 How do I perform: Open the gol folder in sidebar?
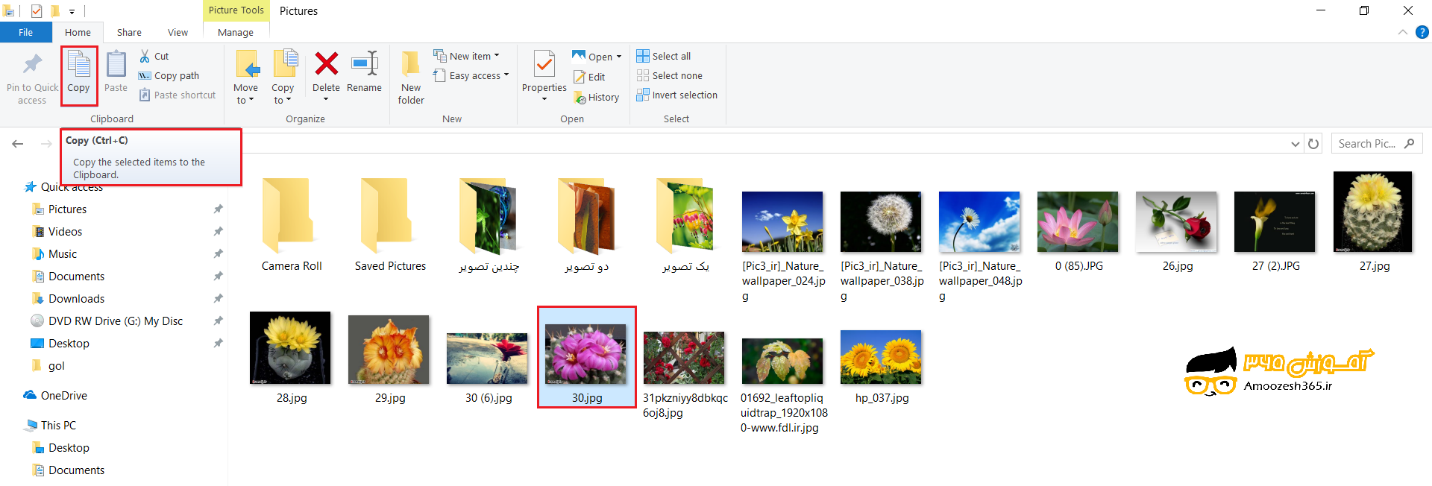56,366
